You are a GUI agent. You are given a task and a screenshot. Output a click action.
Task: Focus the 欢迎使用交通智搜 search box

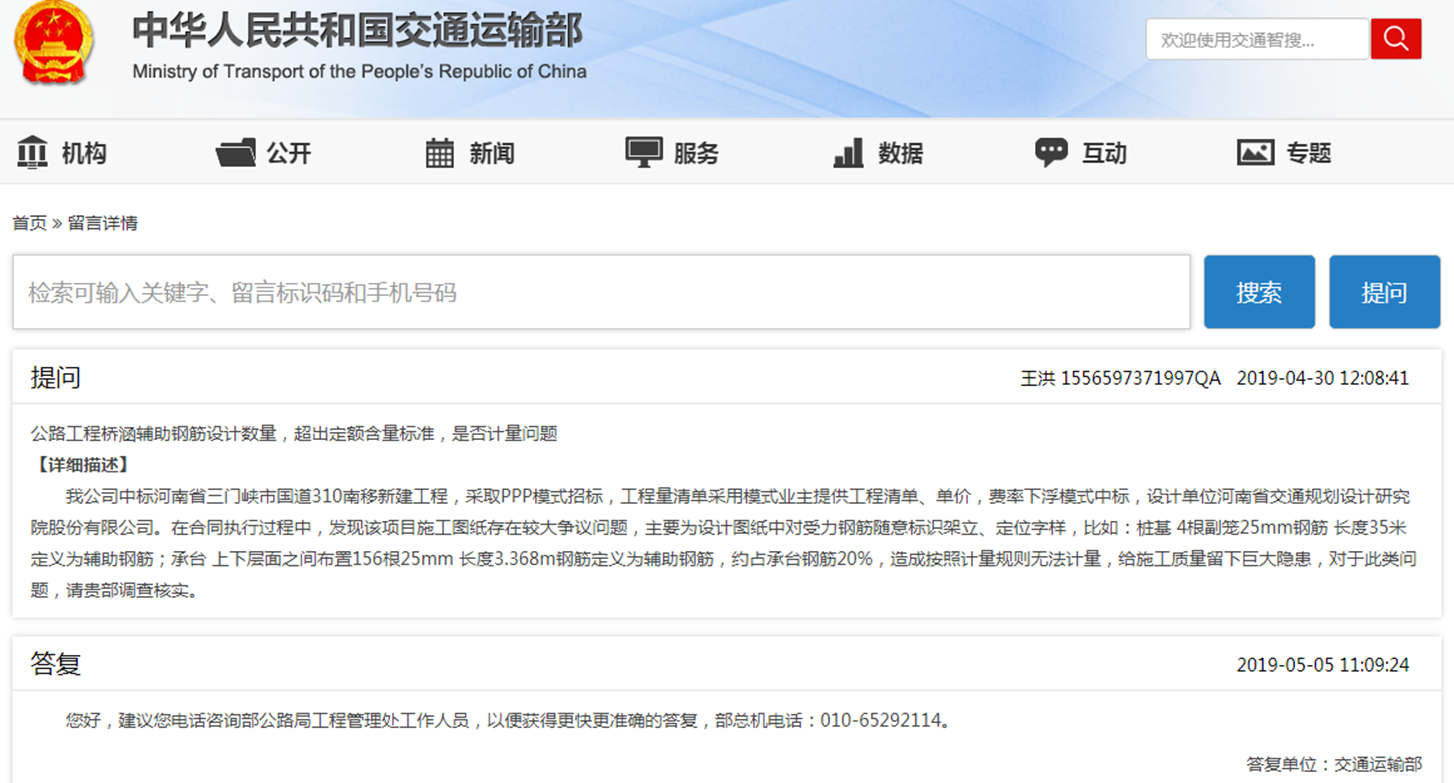[1257, 40]
